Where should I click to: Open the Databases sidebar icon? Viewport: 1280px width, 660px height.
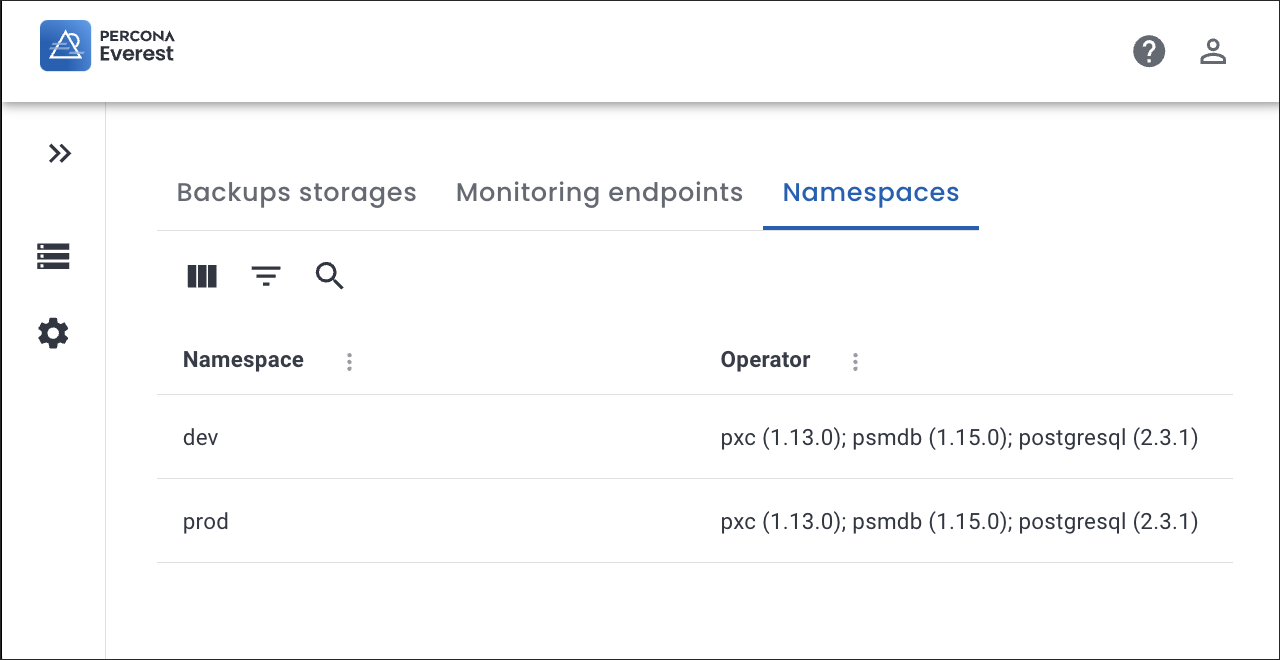(53, 257)
